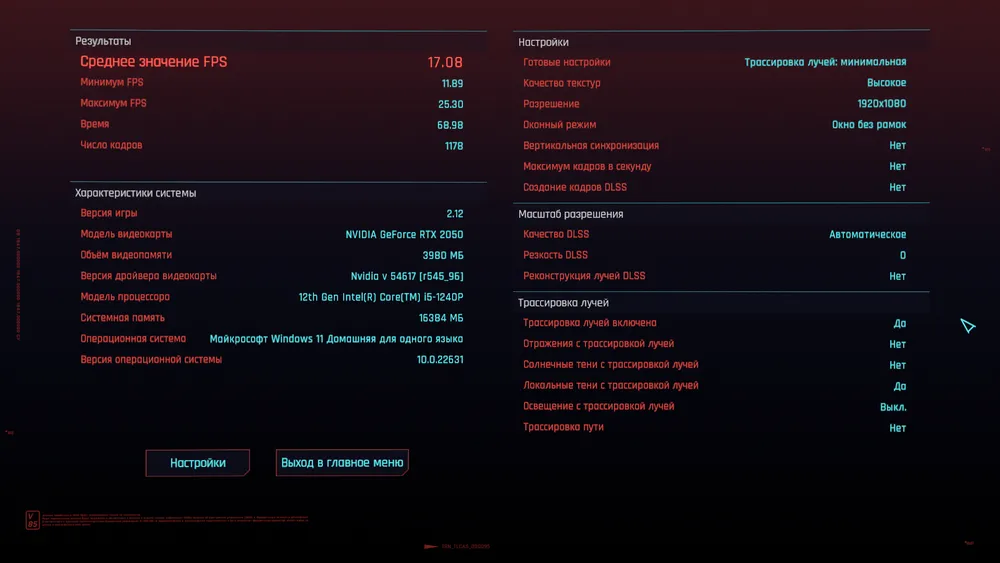Click maximum FPS value 25.30
The image size is (1000, 563).
(450, 105)
